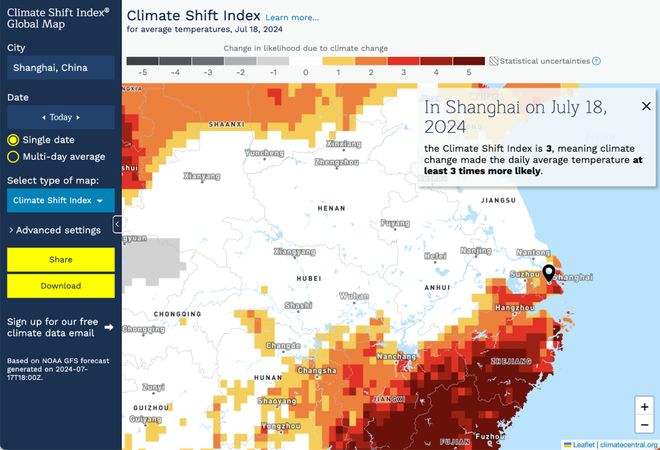
Task: Click the HENAN province label
Action: [332, 208]
